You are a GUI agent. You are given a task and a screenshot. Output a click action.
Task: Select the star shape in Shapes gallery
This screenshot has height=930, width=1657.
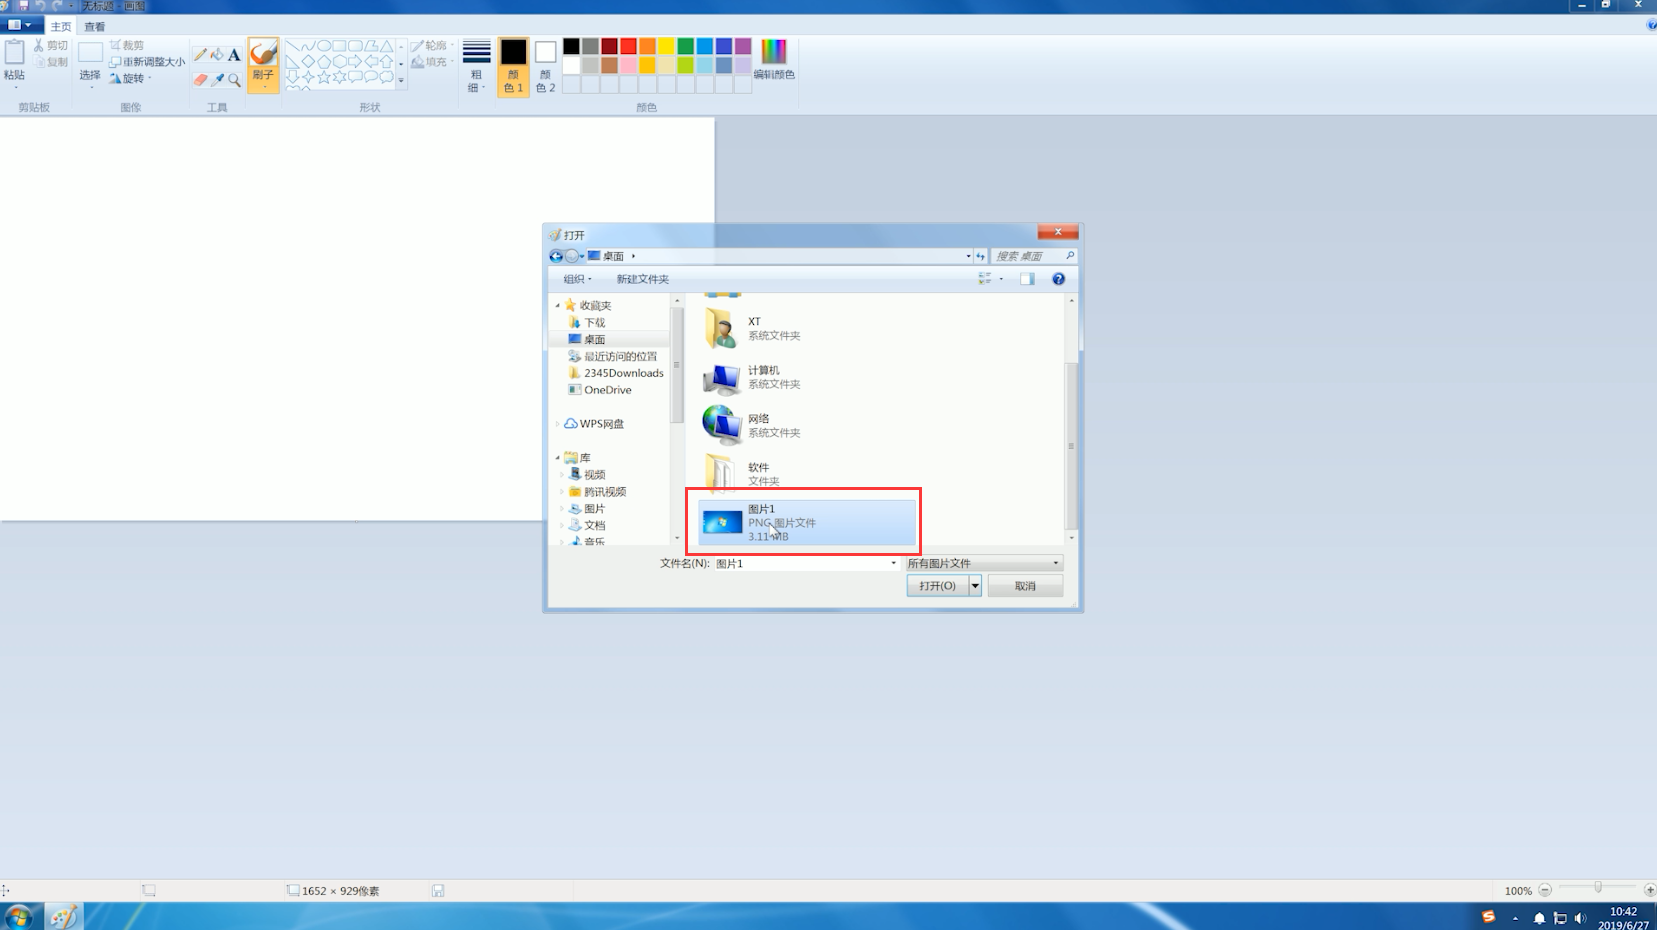(x=323, y=77)
